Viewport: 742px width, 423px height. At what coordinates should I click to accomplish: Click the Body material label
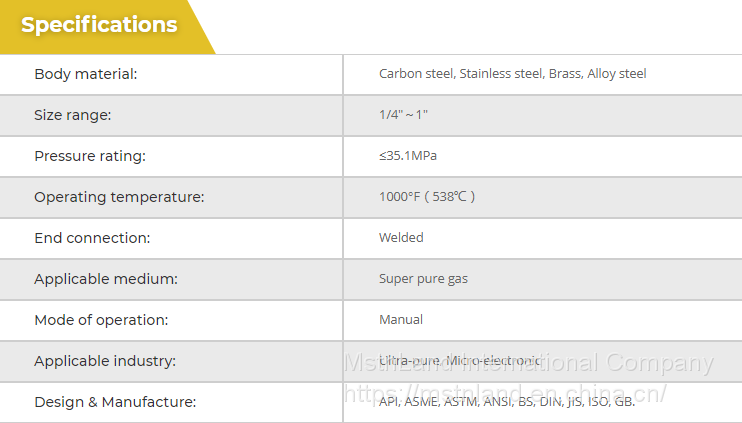(86, 74)
